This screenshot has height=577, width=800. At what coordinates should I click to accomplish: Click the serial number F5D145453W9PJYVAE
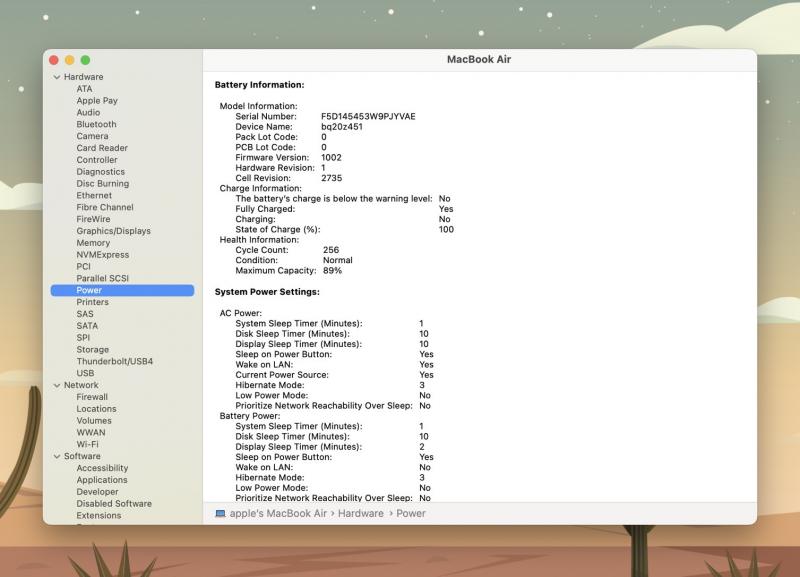pos(368,116)
